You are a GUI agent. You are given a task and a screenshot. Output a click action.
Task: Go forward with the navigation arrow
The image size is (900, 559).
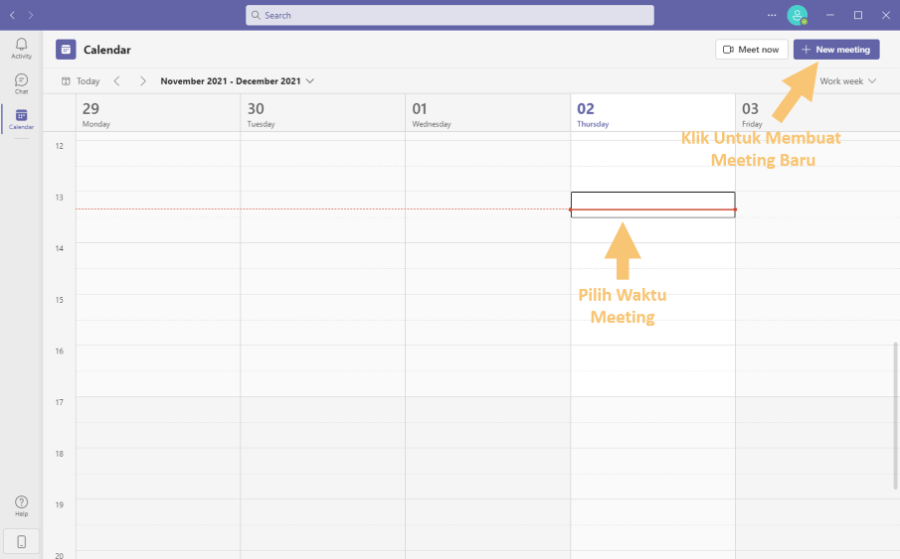coord(31,15)
